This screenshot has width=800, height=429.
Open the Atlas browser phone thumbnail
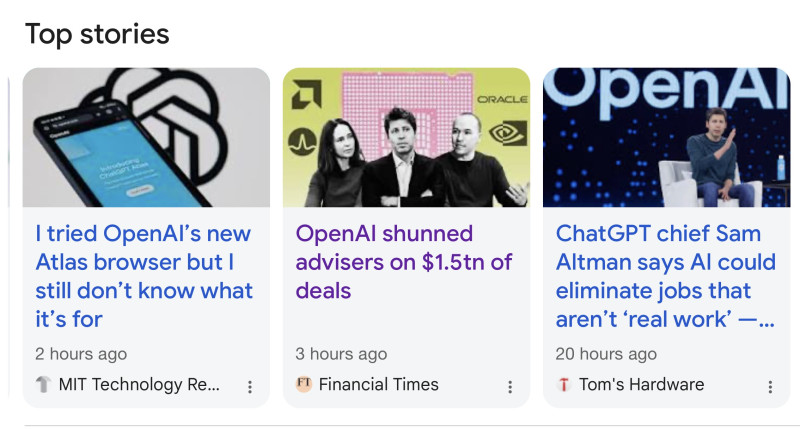pos(146,137)
